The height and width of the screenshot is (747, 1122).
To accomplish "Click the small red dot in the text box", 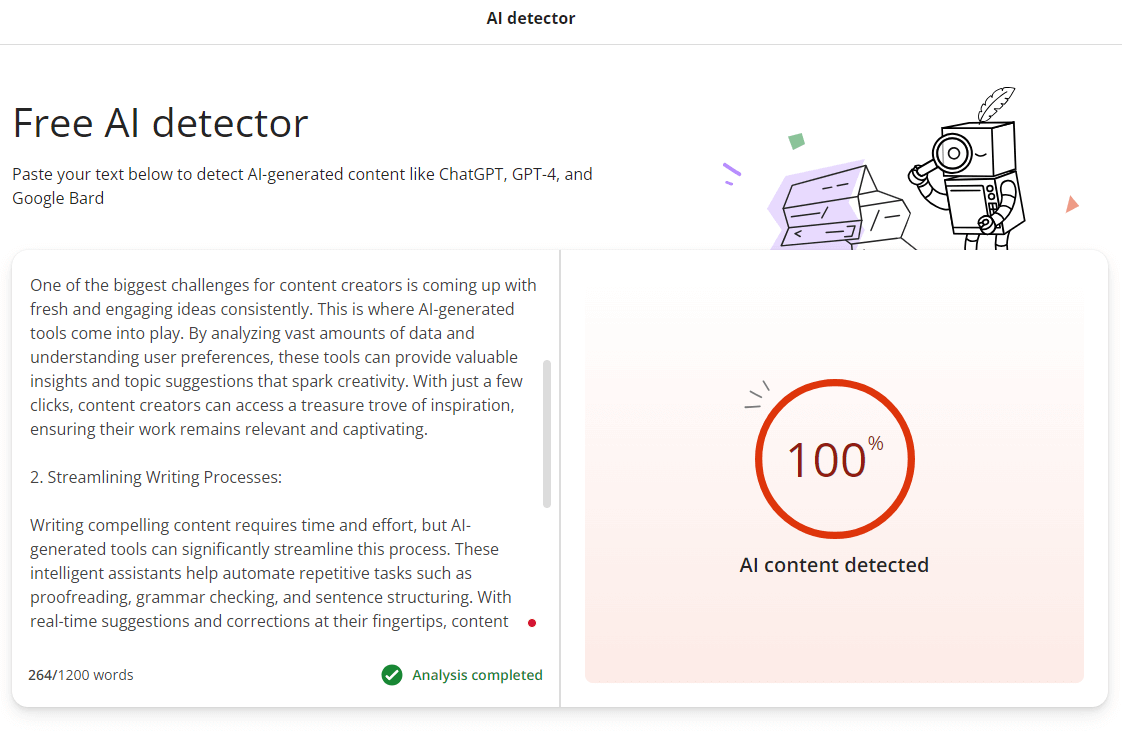I will click(x=532, y=623).
